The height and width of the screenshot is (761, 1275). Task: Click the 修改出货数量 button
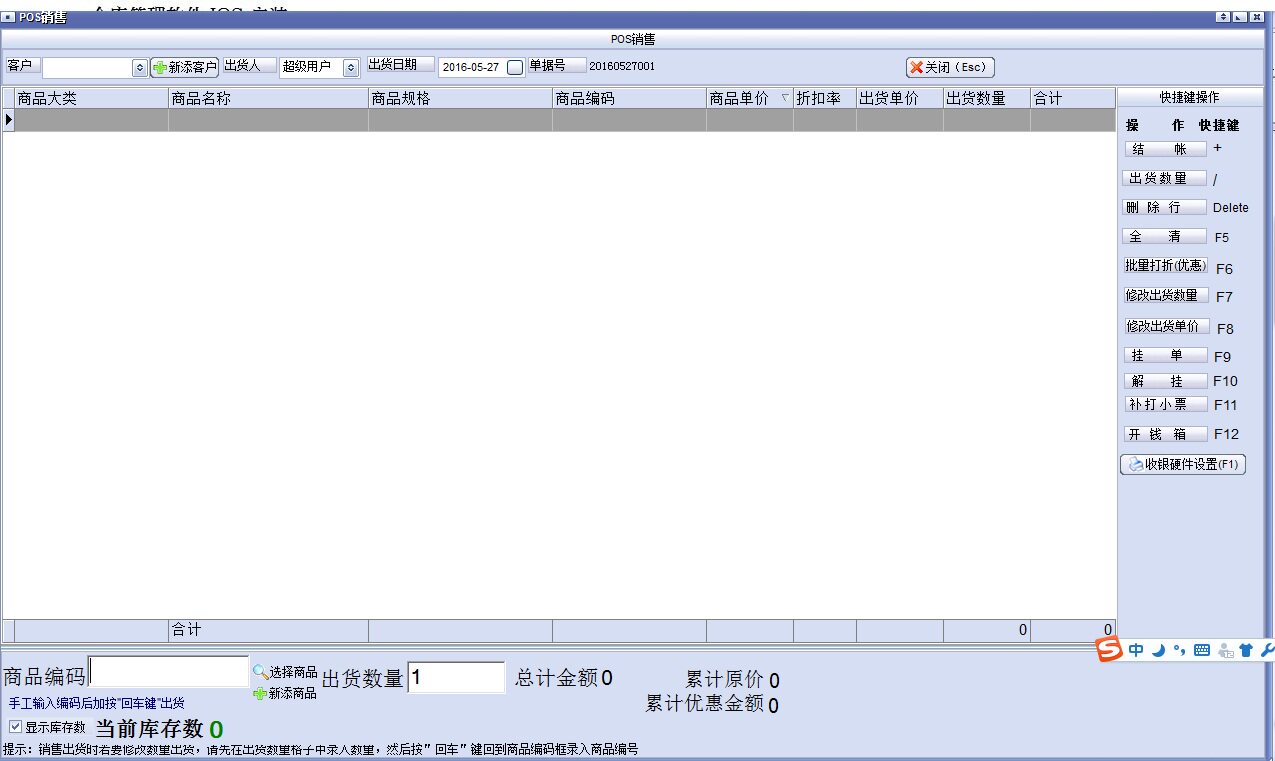[x=1166, y=296]
